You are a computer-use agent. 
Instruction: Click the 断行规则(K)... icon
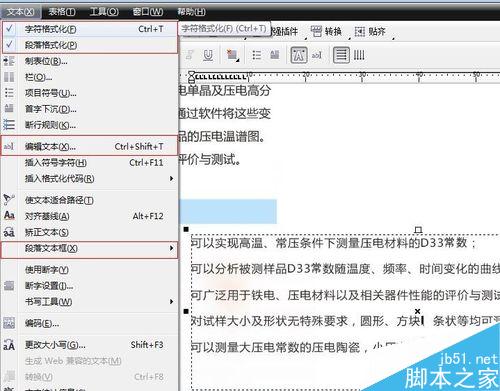(9, 125)
